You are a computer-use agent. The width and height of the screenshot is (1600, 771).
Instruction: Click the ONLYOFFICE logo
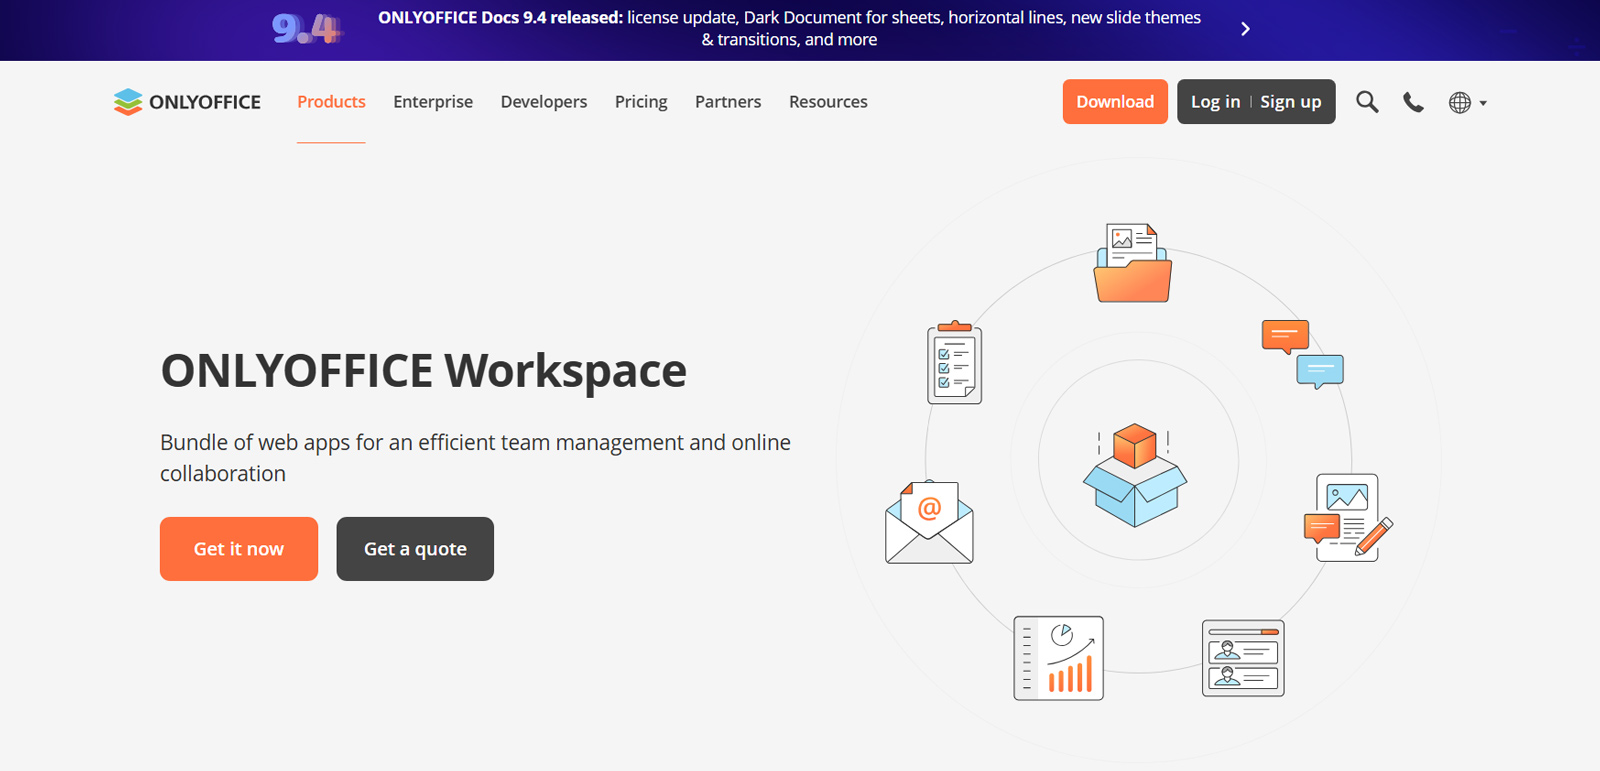187,102
